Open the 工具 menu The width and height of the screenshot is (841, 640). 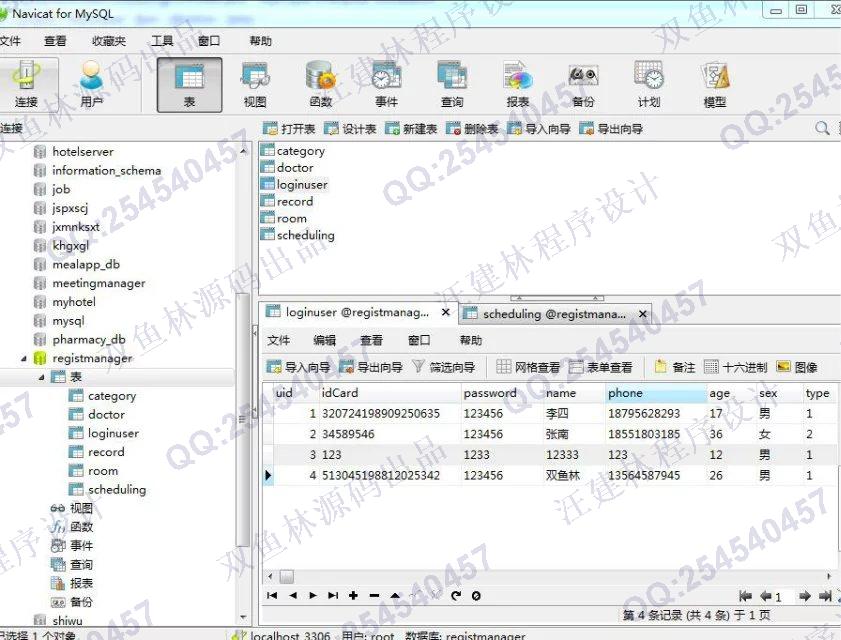(162, 41)
